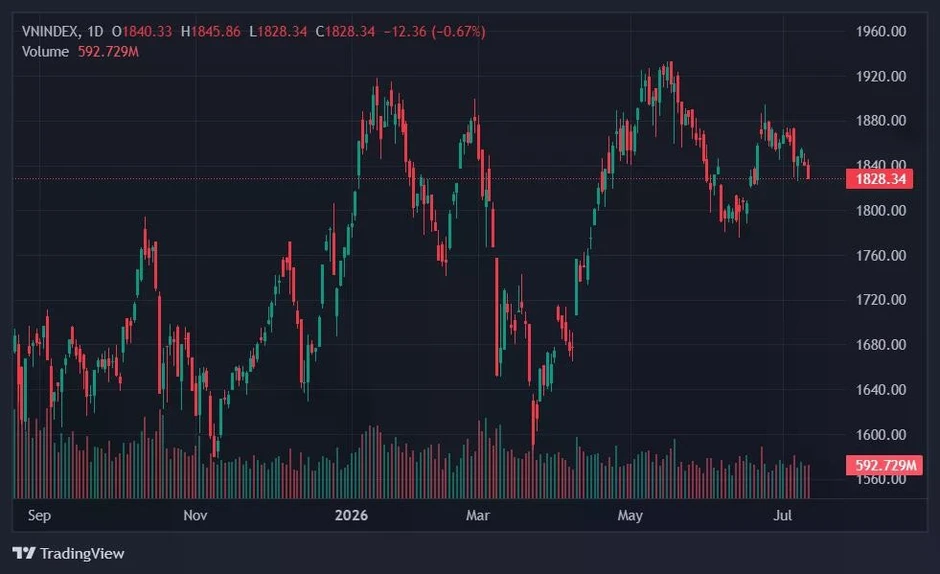Click the 1600.00 price axis label
940x574 pixels.
pos(881,434)
